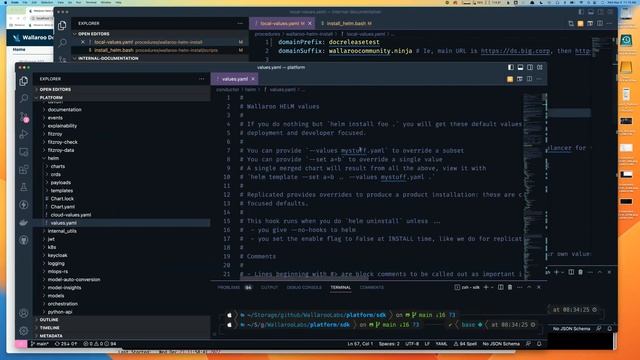
Task: Click the orange editor toolbar icon beside values.yaml
Action: 510,79
